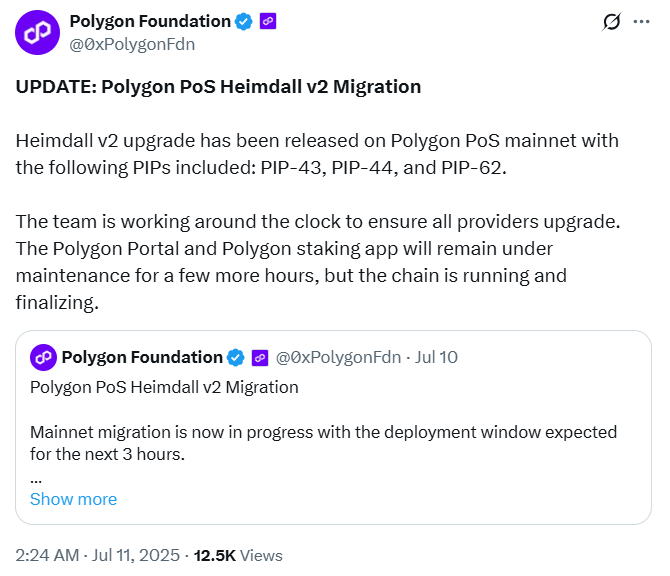Open the Polygon Foundation profile avatar at top
This screenshot has width=670, height=576.
pos(36,32)
